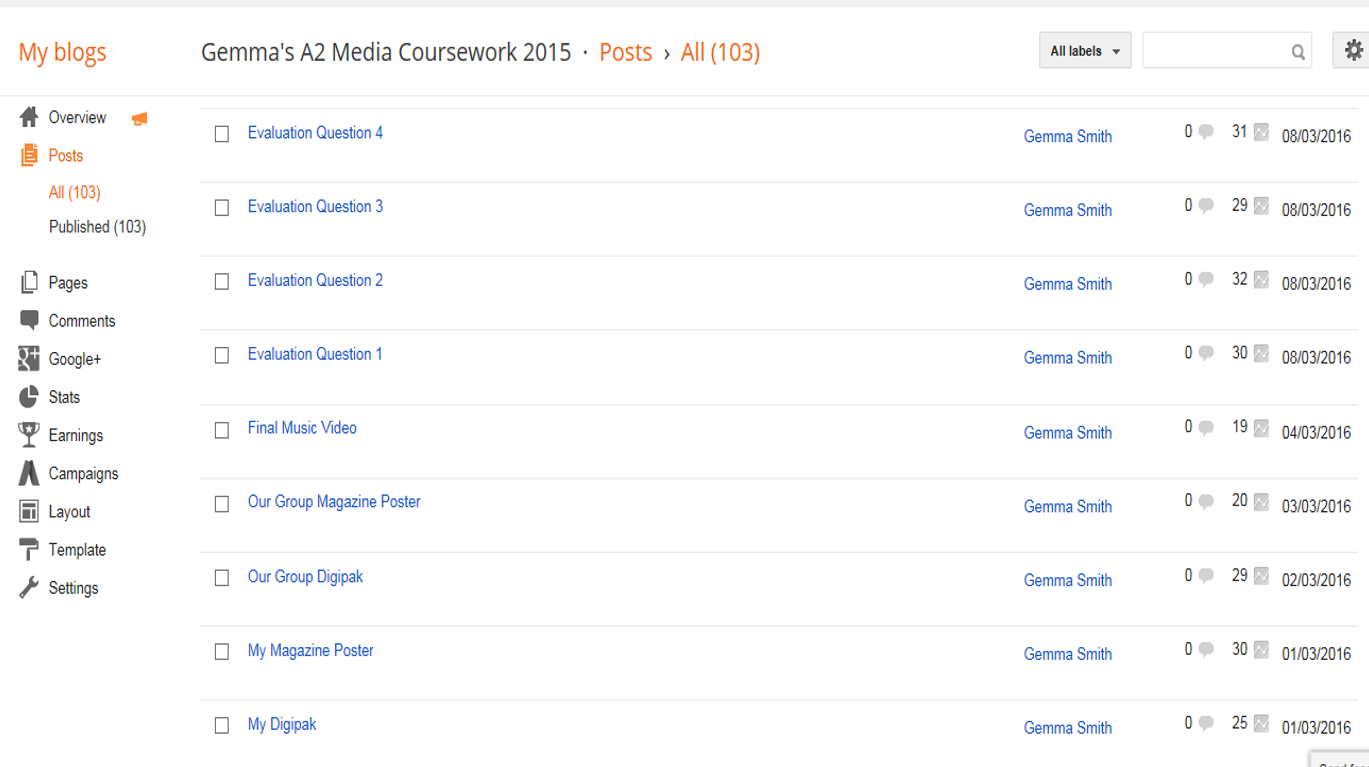Open the gear settings button at top right
Image resolution: width=1369 pixels, height=767 pixels.
[x=1352, y=50]
